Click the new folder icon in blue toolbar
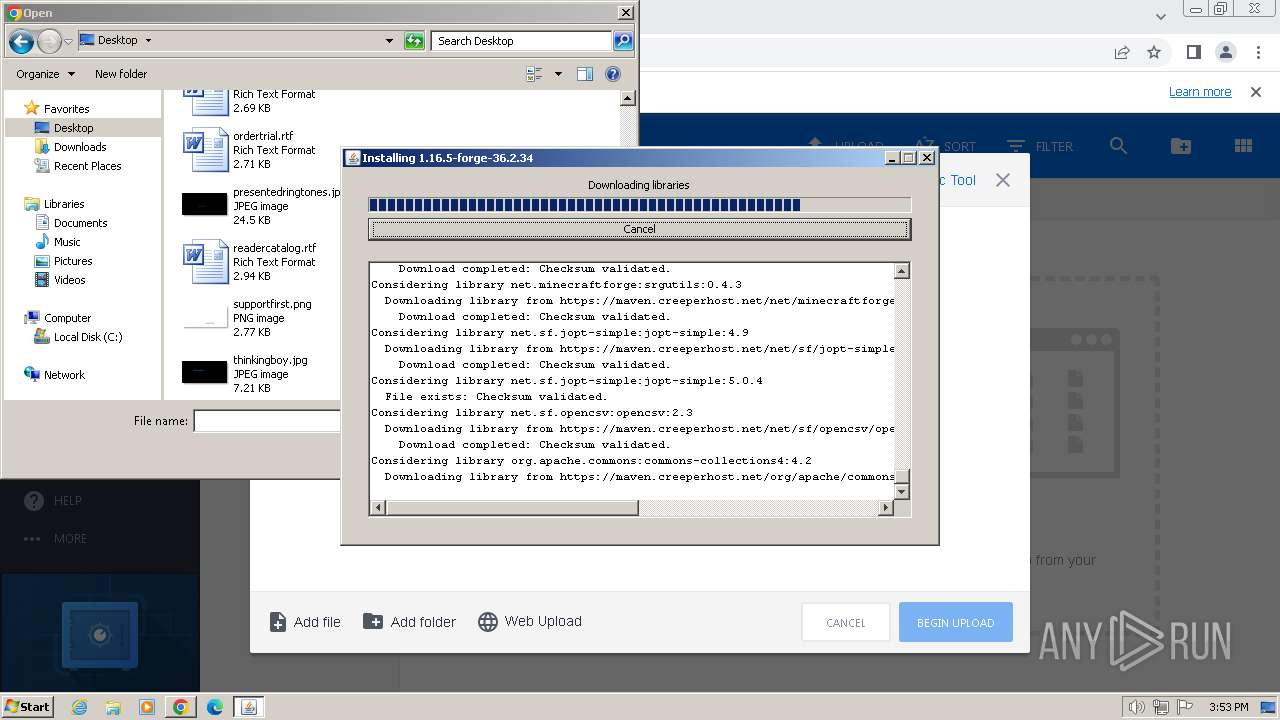1280x720 pixels. coord(1181,146)
